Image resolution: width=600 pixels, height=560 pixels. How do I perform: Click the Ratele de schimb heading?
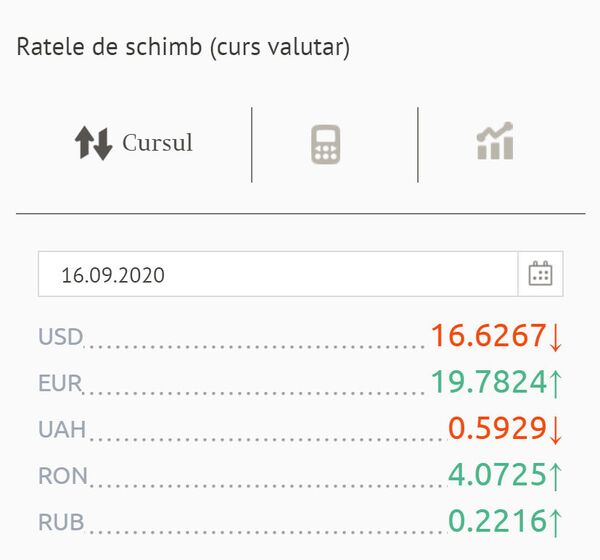point(183,47)
